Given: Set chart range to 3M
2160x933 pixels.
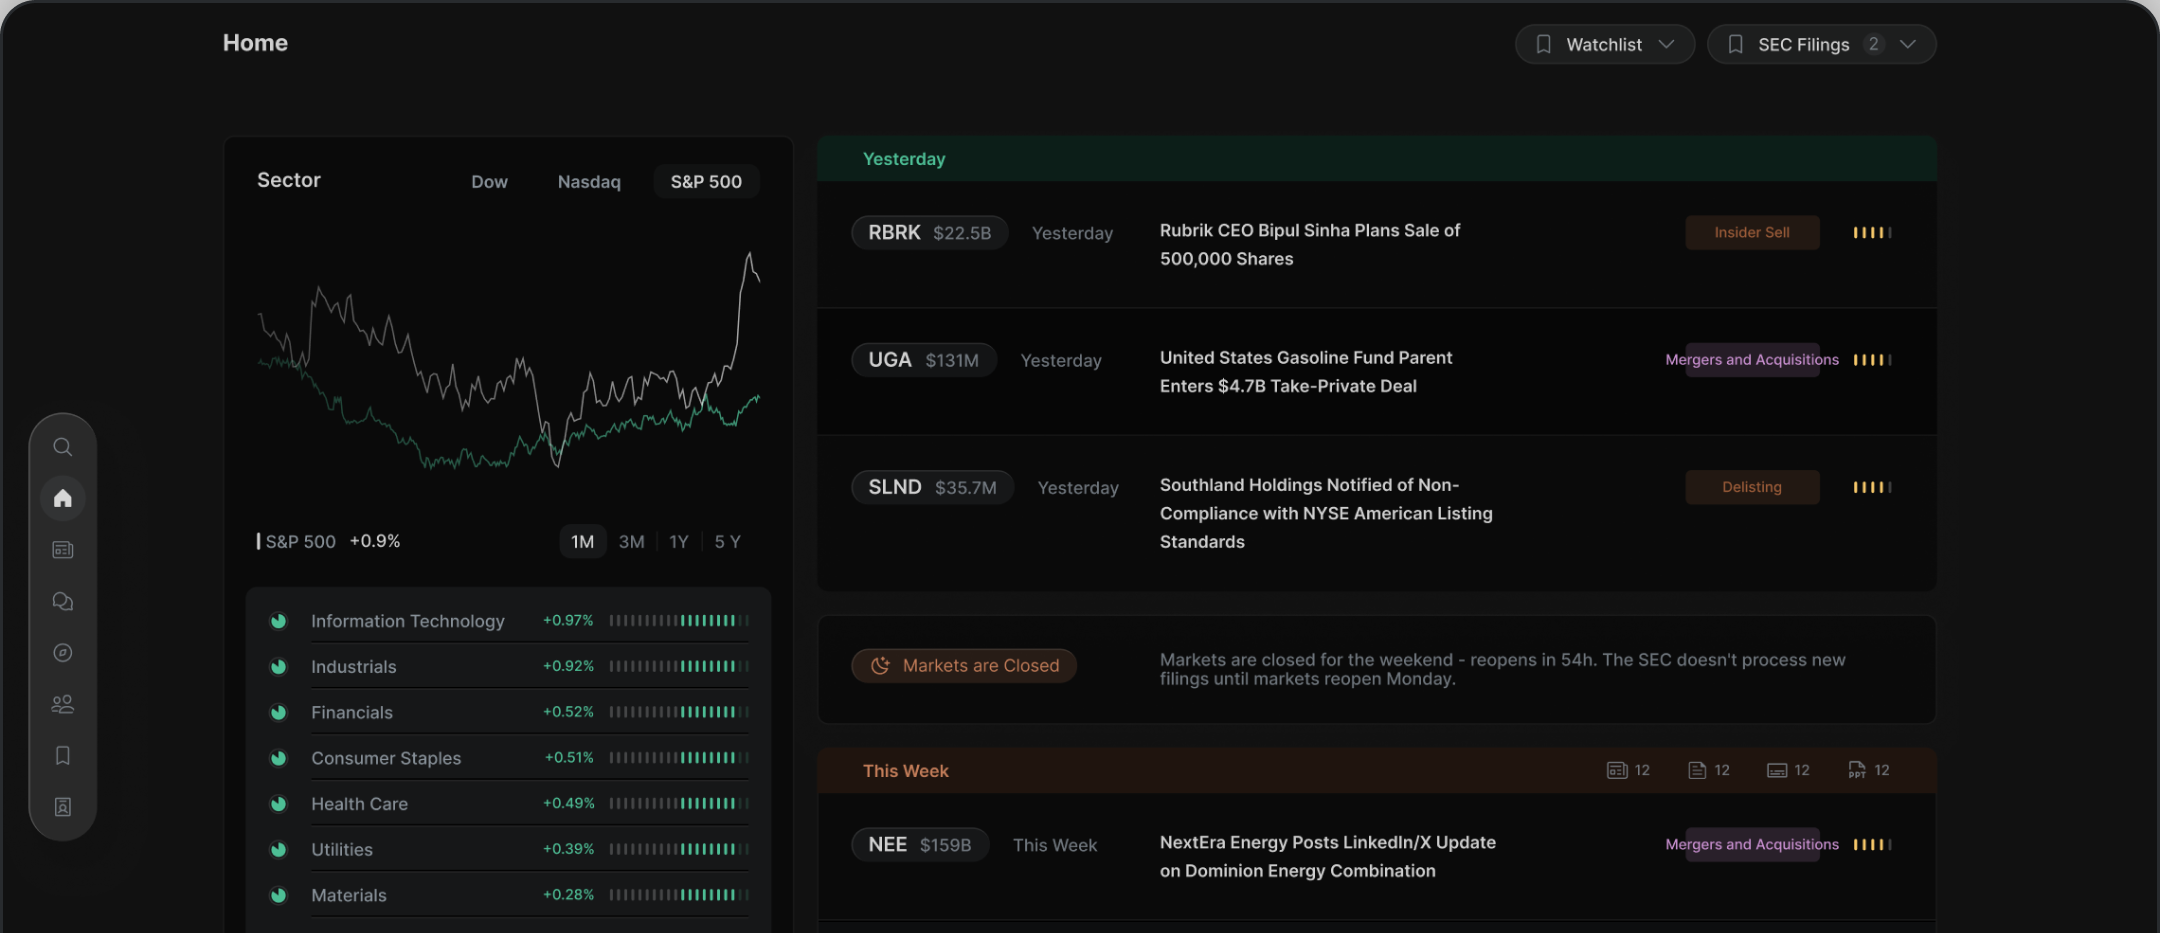Looking at the screenshot, I should tap(631, 542).
